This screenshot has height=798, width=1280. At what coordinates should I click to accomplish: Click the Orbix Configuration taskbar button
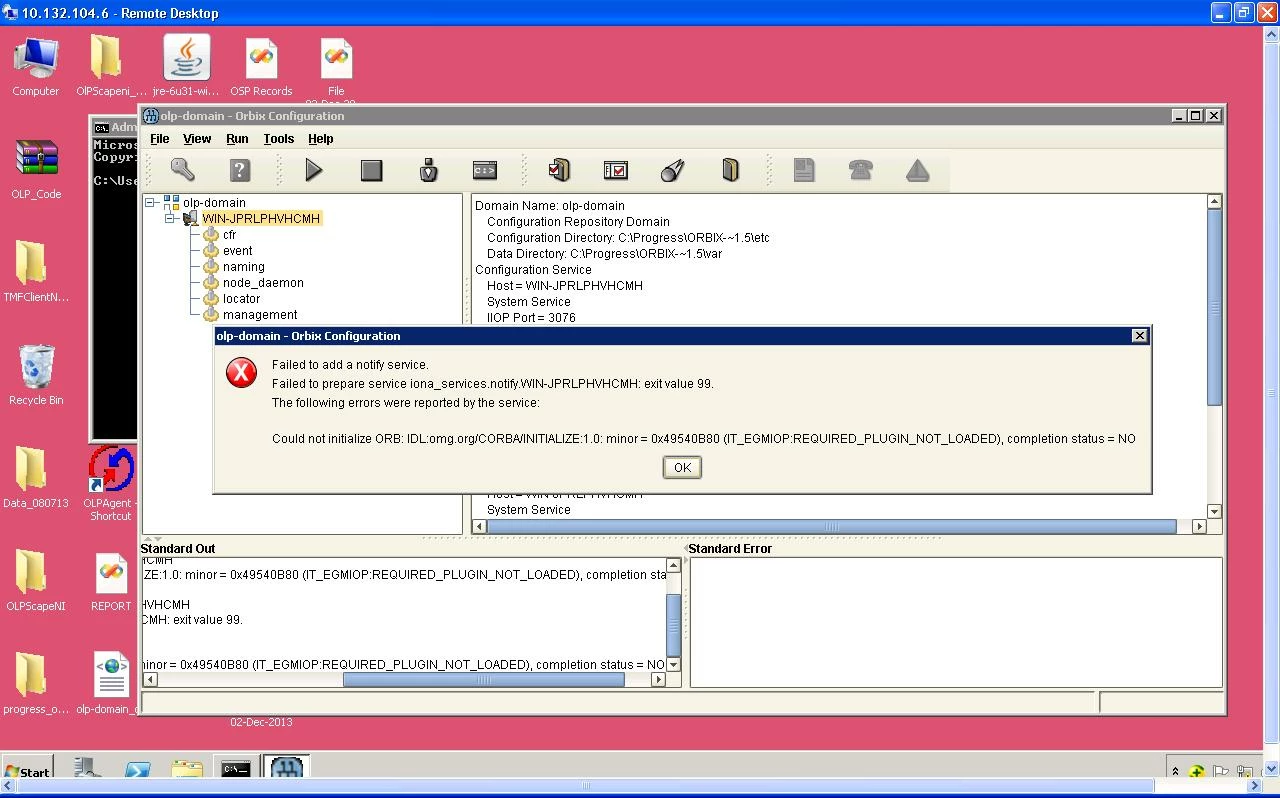coord(287,768)
